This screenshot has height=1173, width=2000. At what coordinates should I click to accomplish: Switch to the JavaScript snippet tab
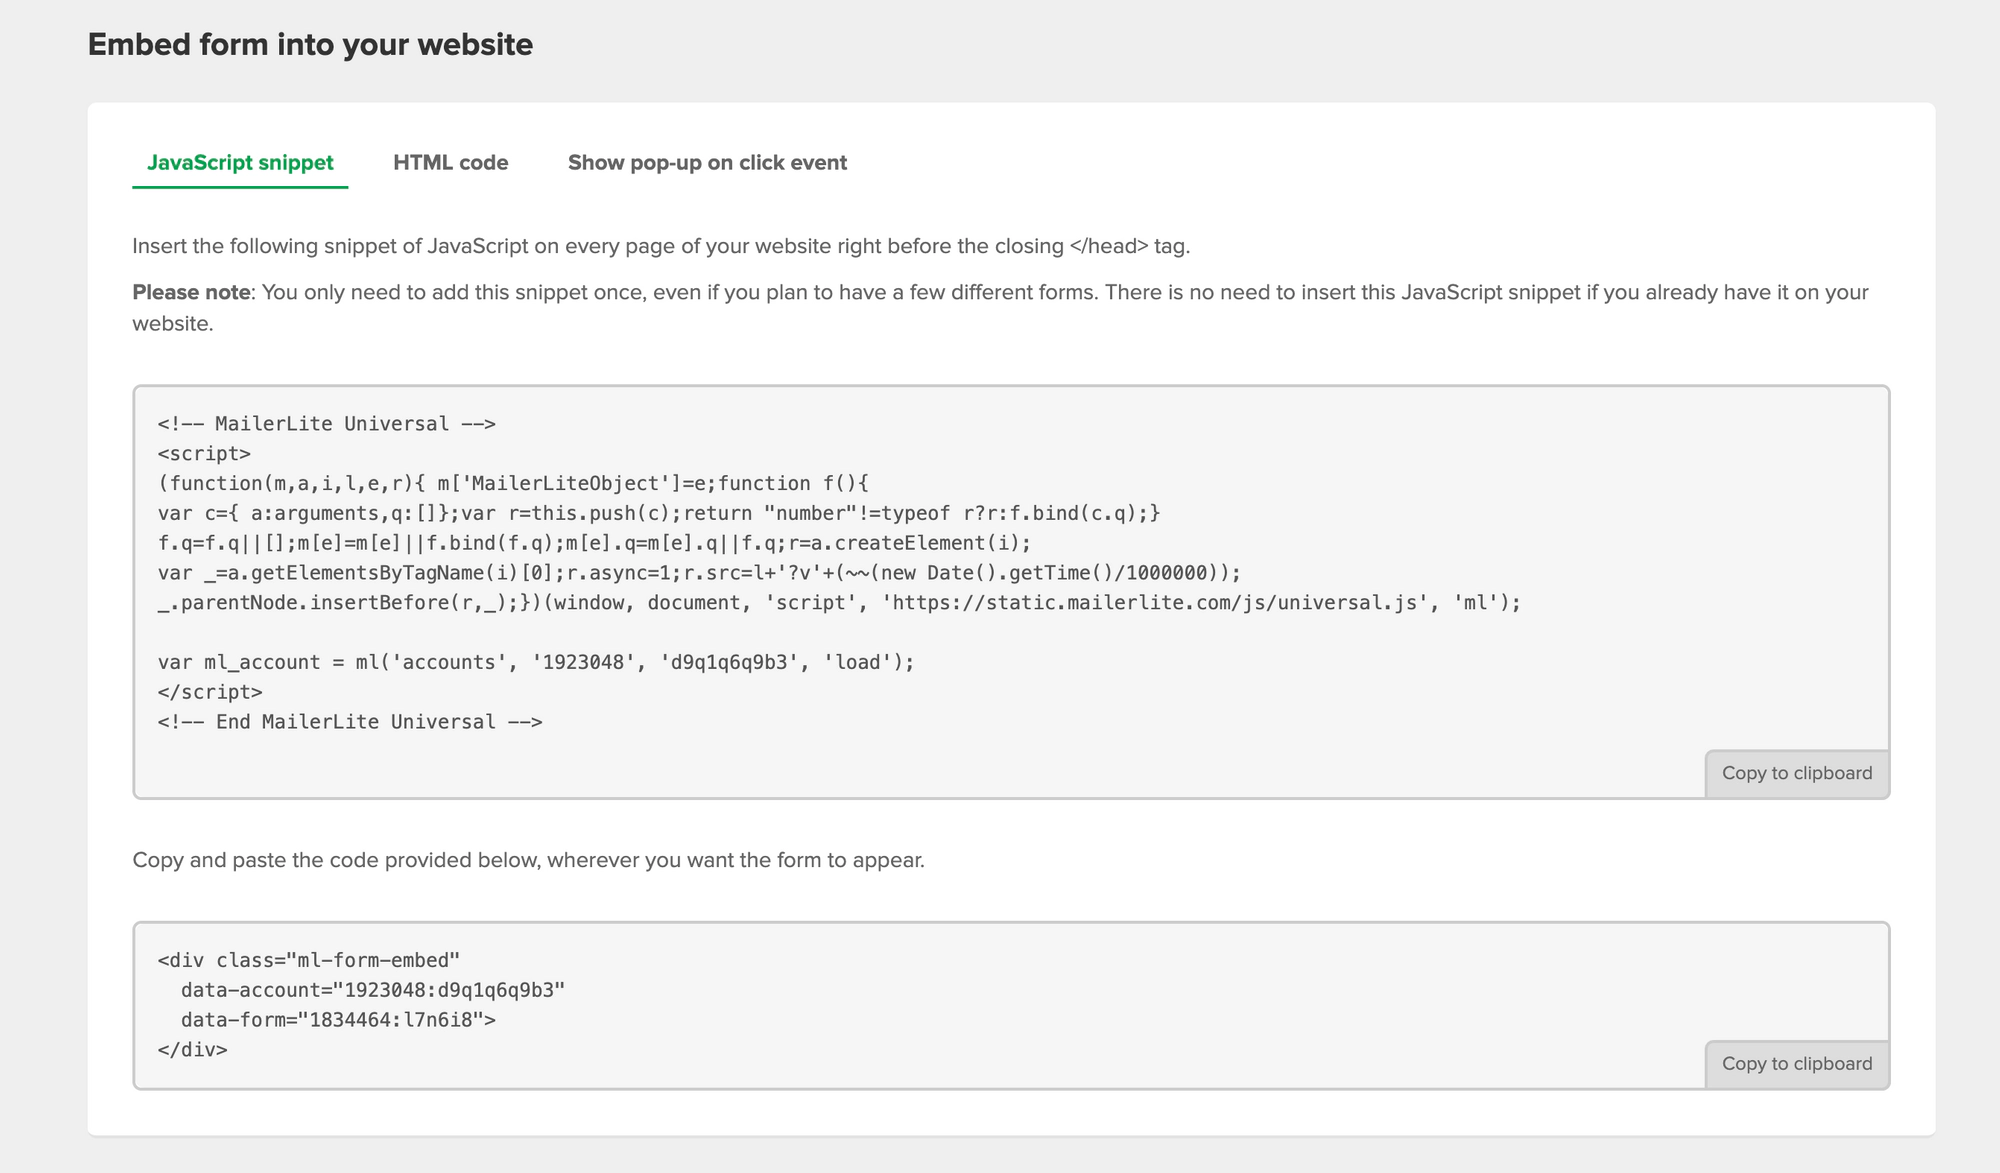tap(240, 163)
